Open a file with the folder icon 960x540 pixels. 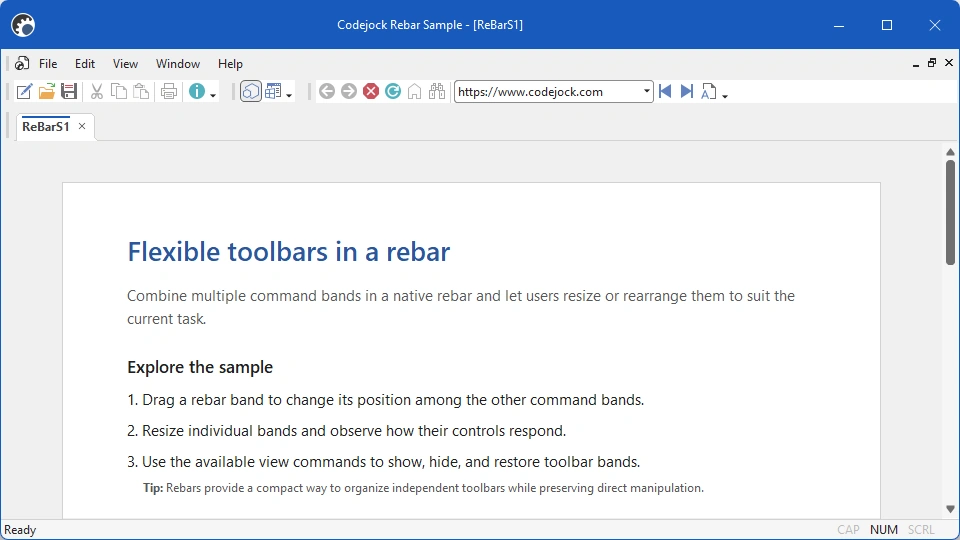click(x=47, y=92)
